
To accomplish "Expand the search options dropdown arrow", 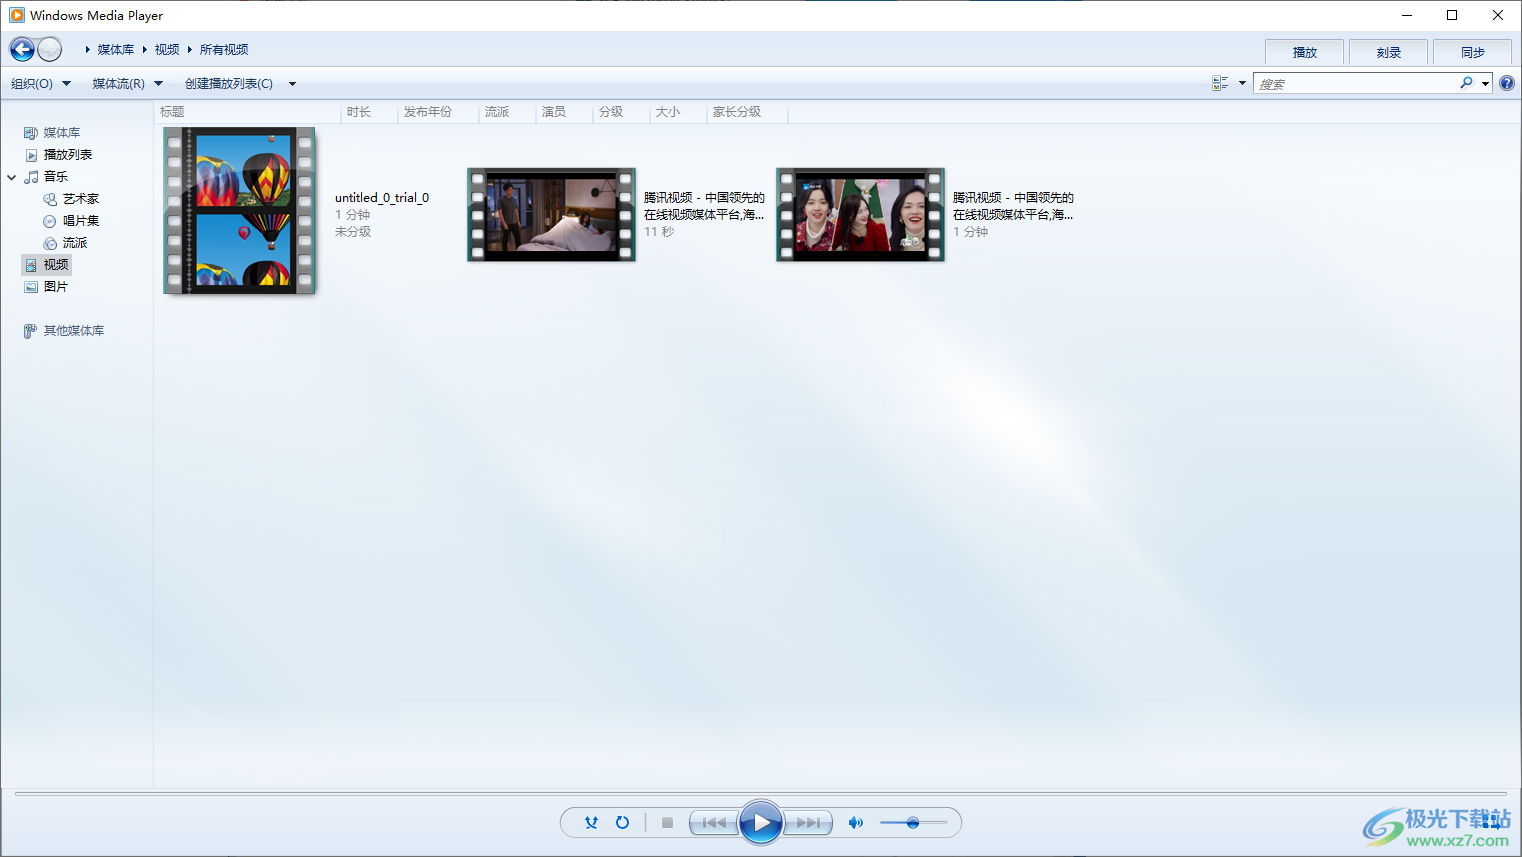I will click(1485, 84).
